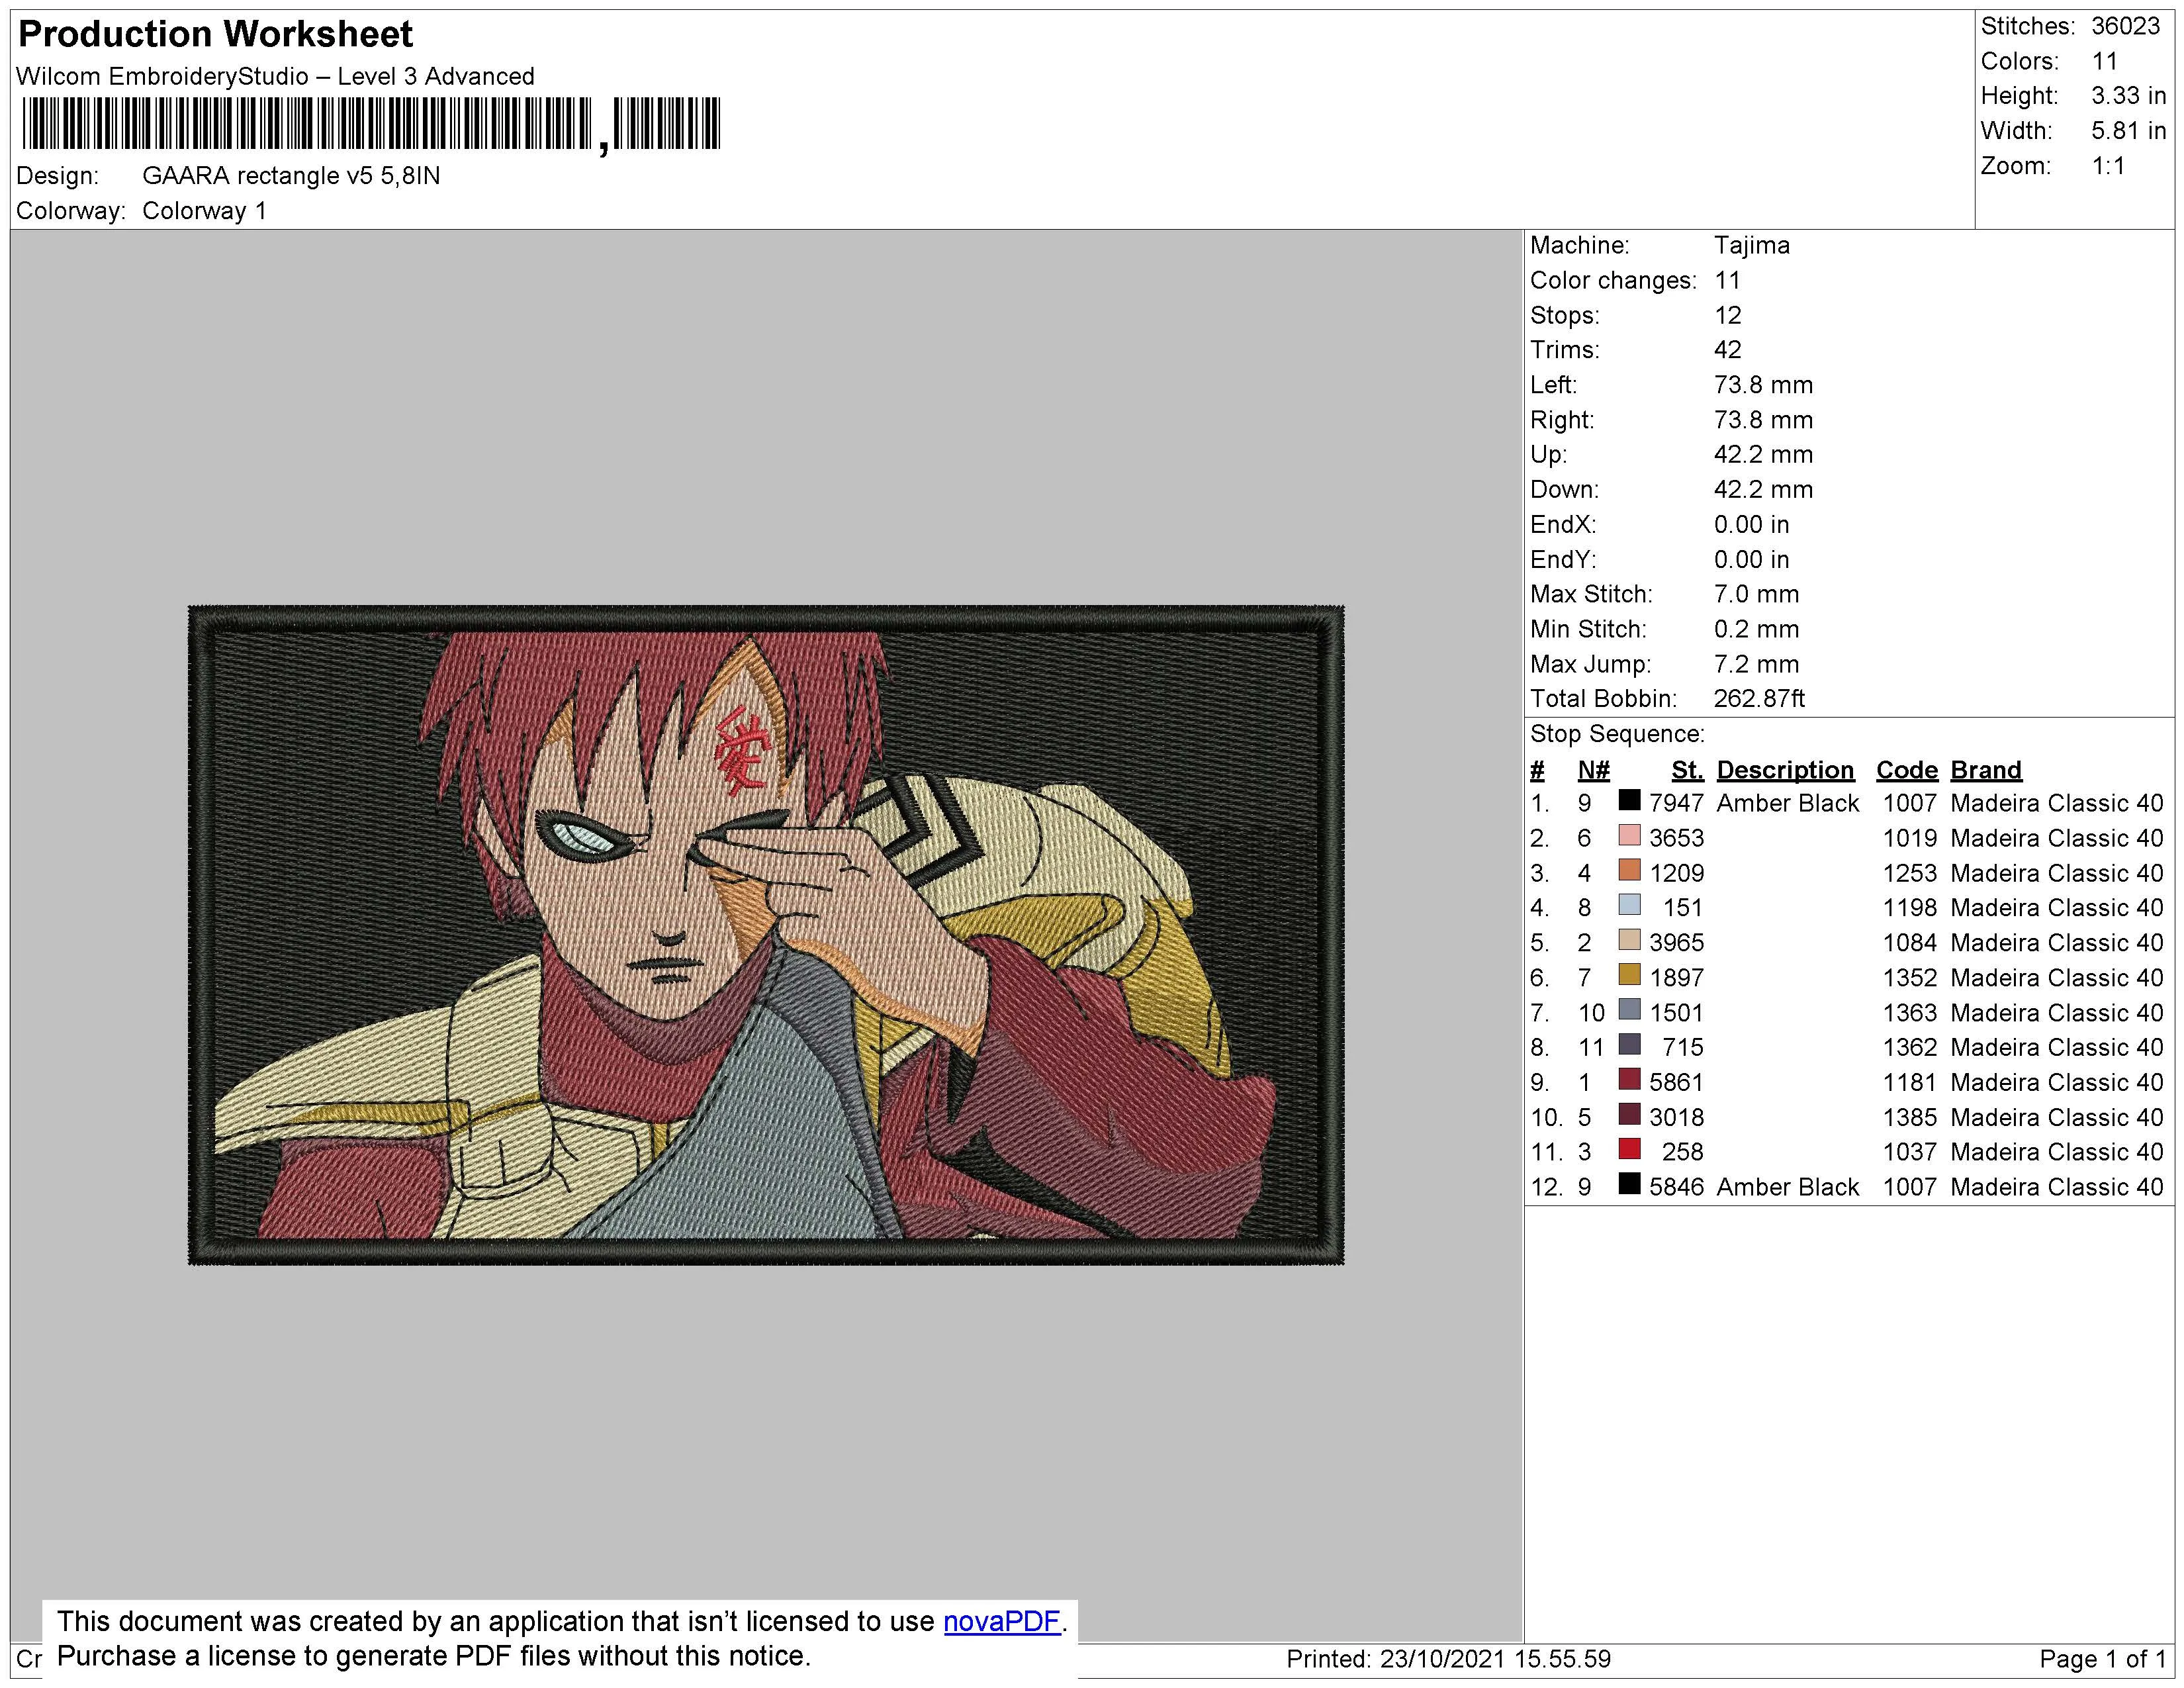
Task: Click the 'Right:' label
Action: pos(1562,420)
